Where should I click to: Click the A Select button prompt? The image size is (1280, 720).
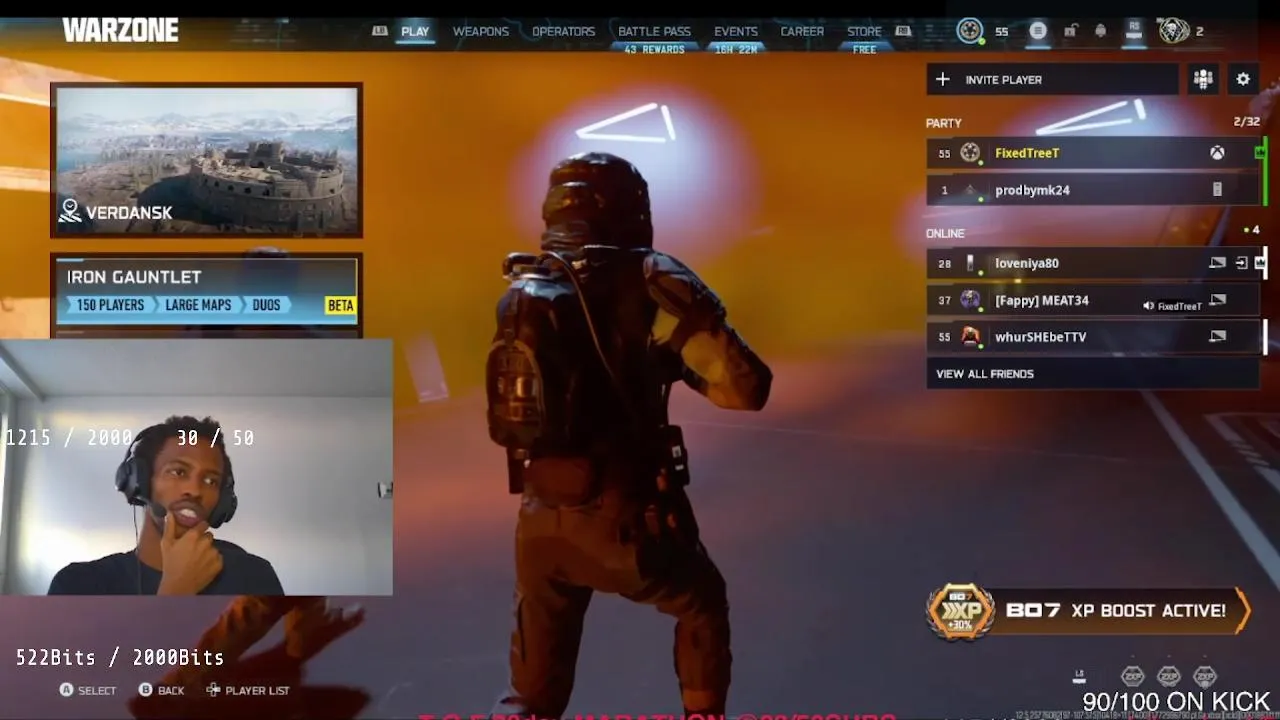click(88, 690)
